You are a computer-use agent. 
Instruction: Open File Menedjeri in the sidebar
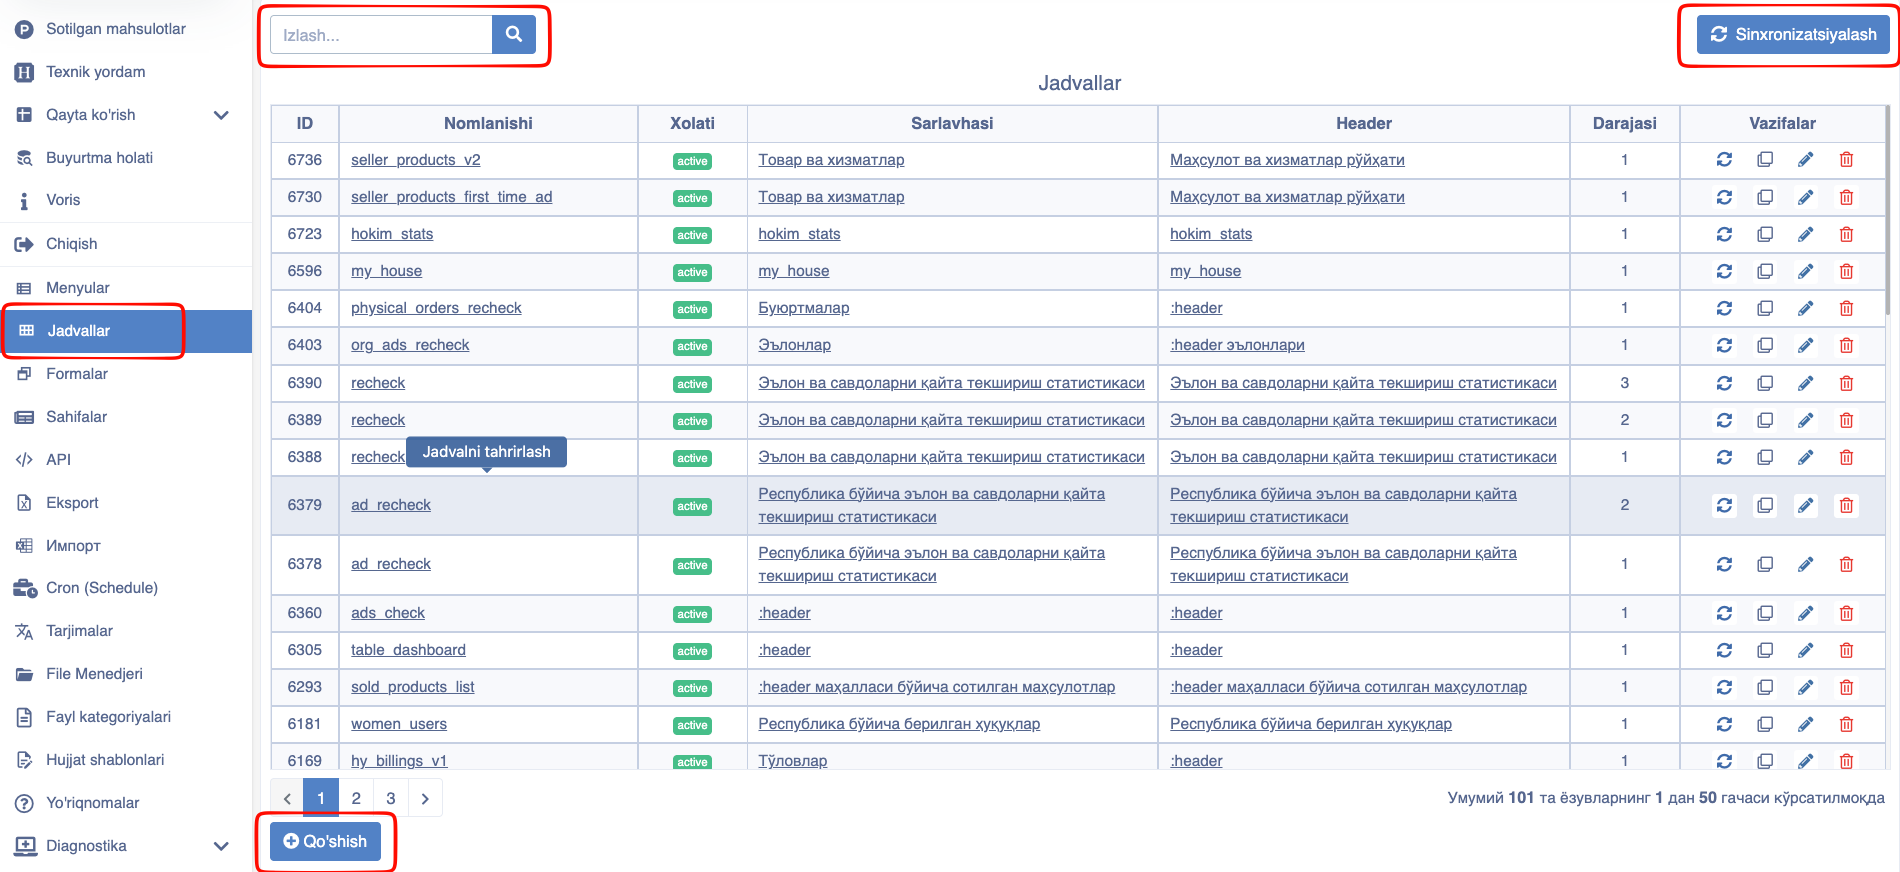pos(126,674)
